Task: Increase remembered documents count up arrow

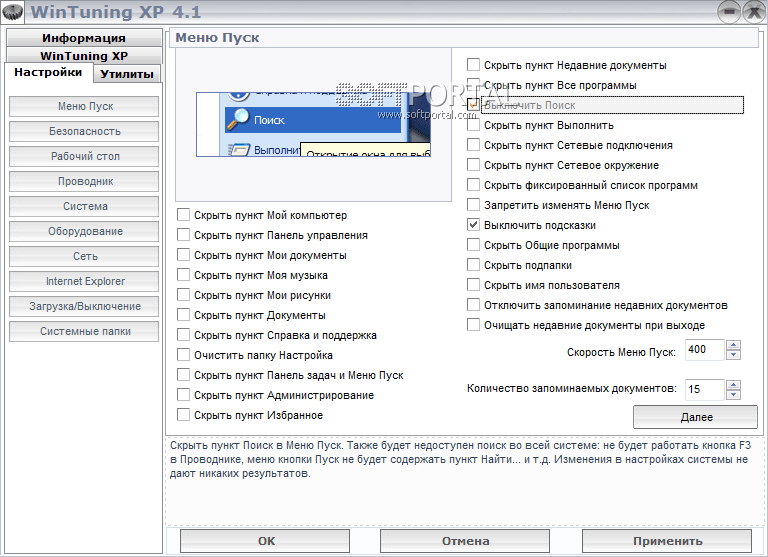Action: pyautogui.click(x=733, y=385)
